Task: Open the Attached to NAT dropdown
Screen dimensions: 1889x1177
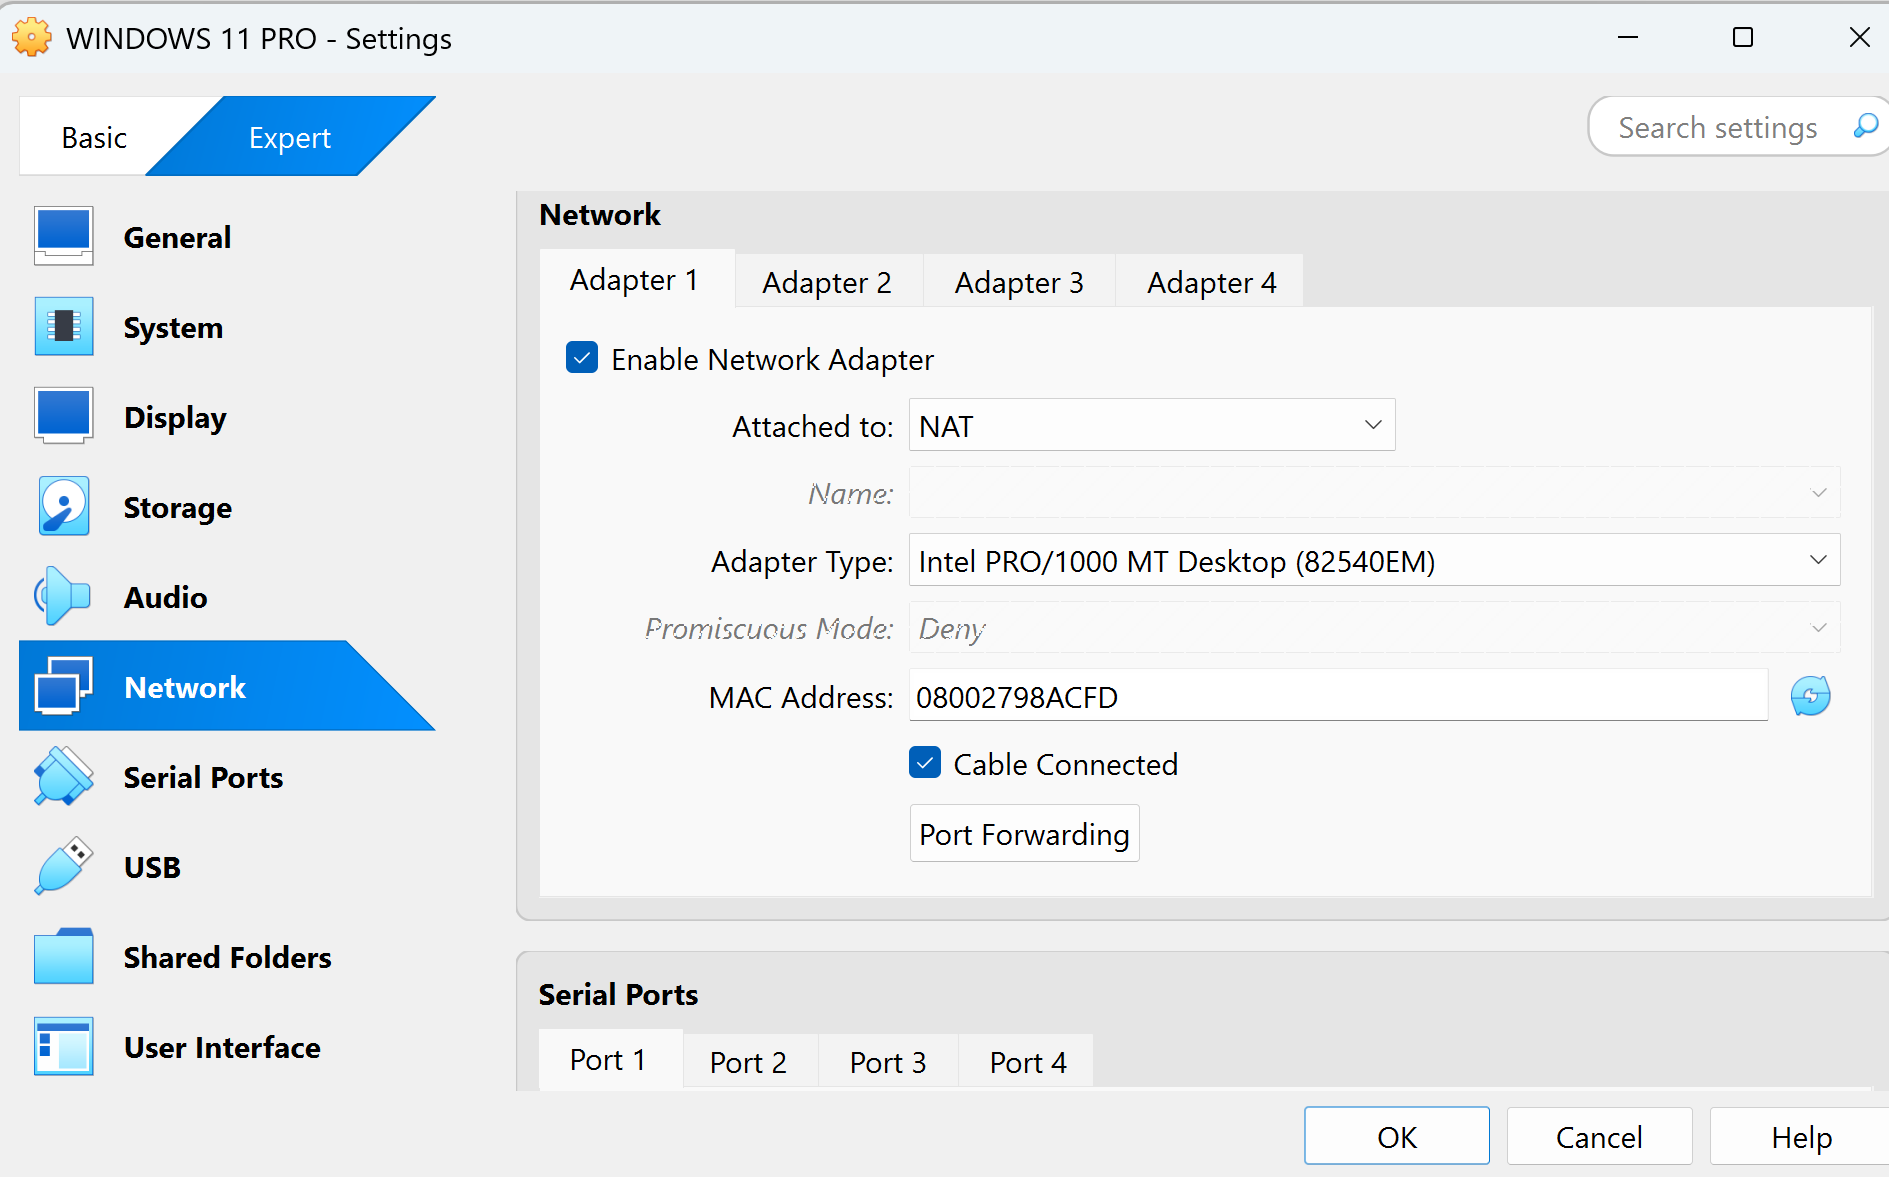Action: pyautogui.click(x=1152, y=426)
